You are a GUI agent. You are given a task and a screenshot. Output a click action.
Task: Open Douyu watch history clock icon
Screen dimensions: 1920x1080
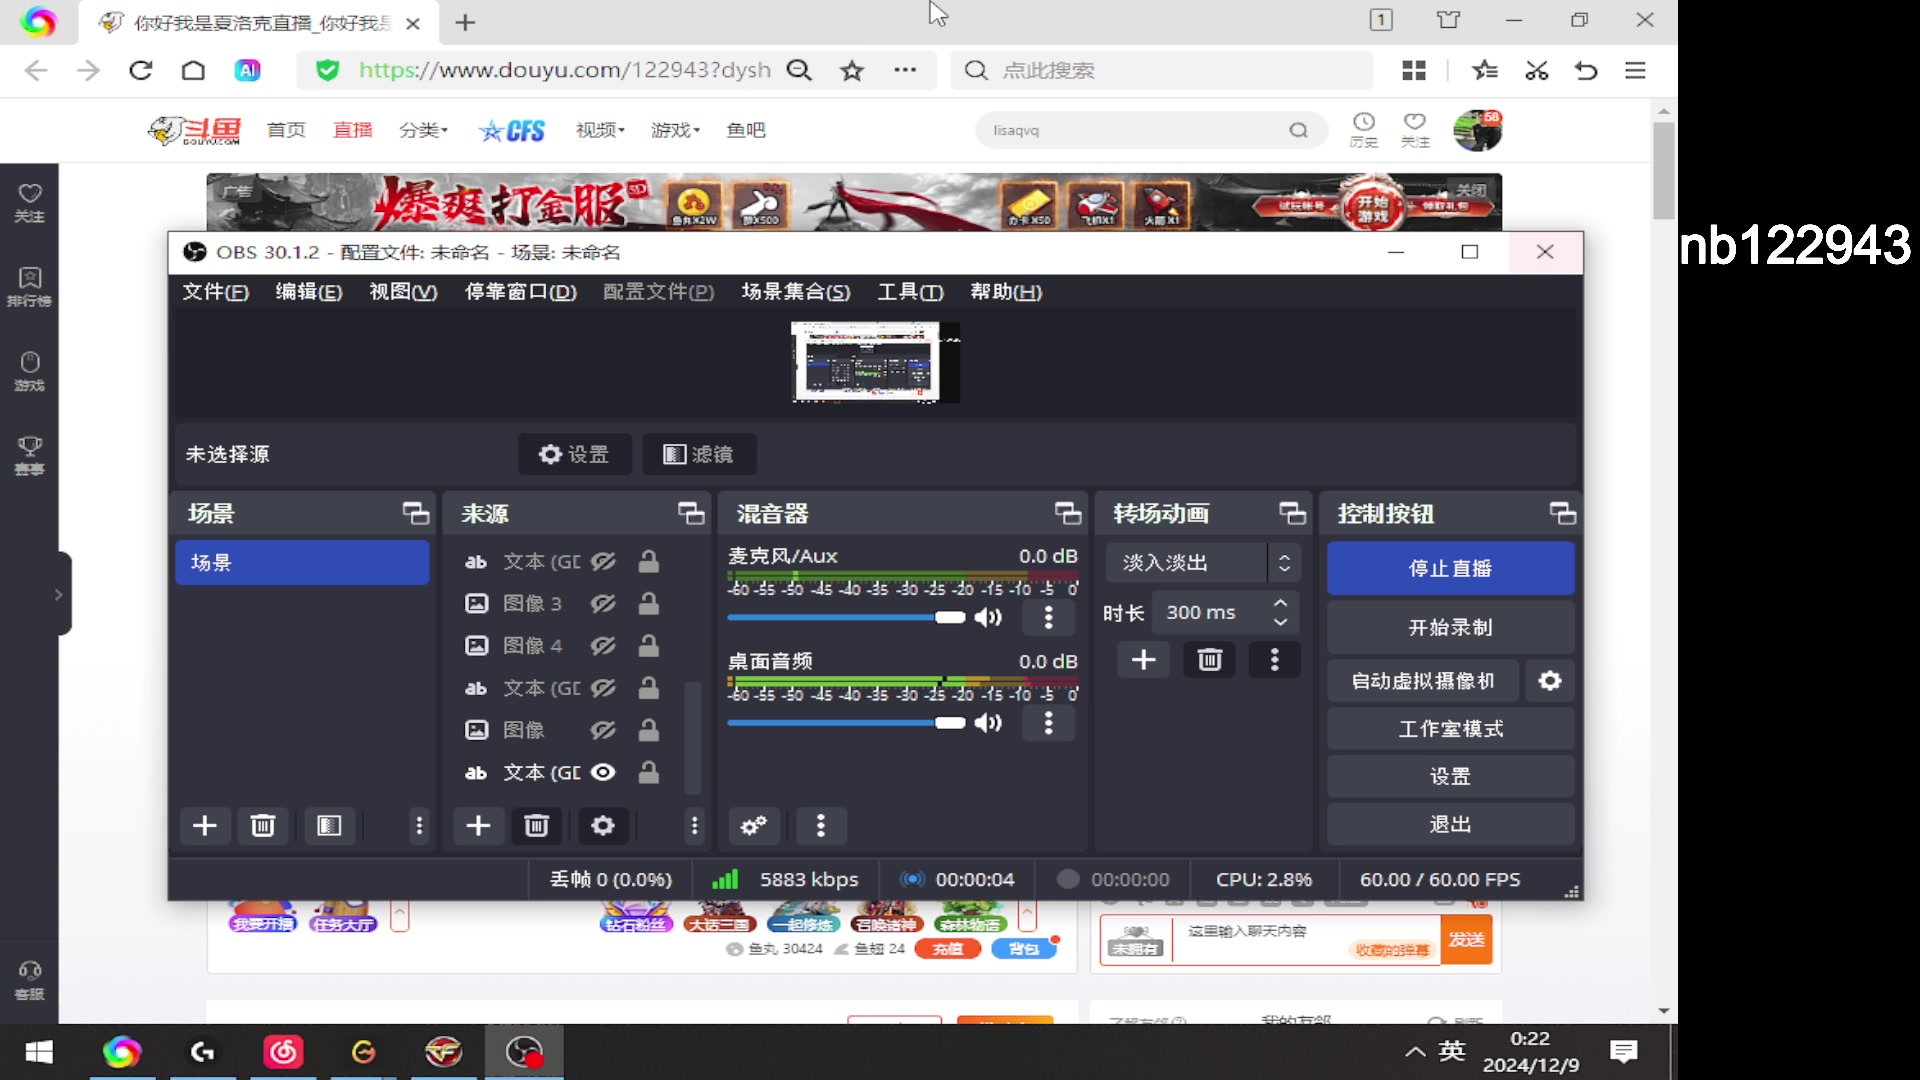point(1364,130)
